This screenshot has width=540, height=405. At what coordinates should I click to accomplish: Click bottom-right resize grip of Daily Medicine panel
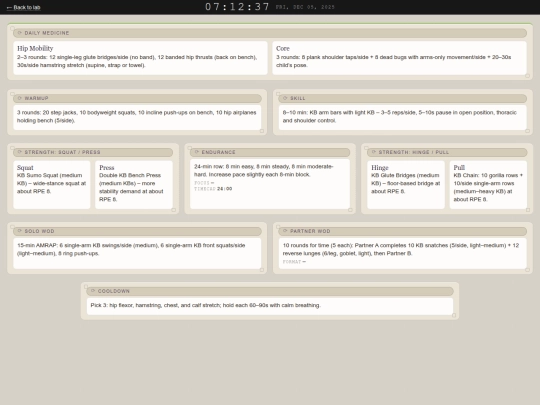(x=527, y=76)
